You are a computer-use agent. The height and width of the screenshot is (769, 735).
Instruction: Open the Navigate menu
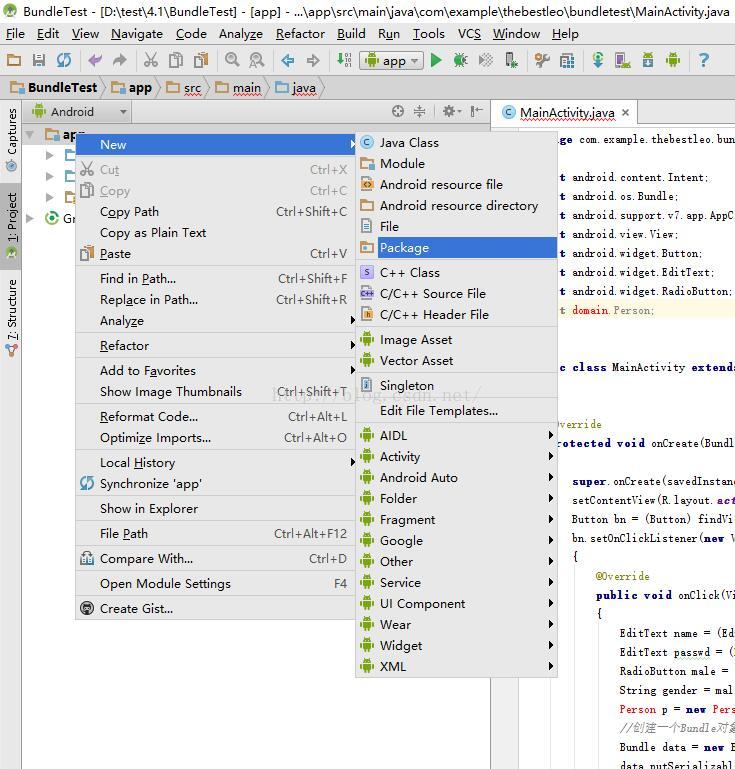[137, 34]
